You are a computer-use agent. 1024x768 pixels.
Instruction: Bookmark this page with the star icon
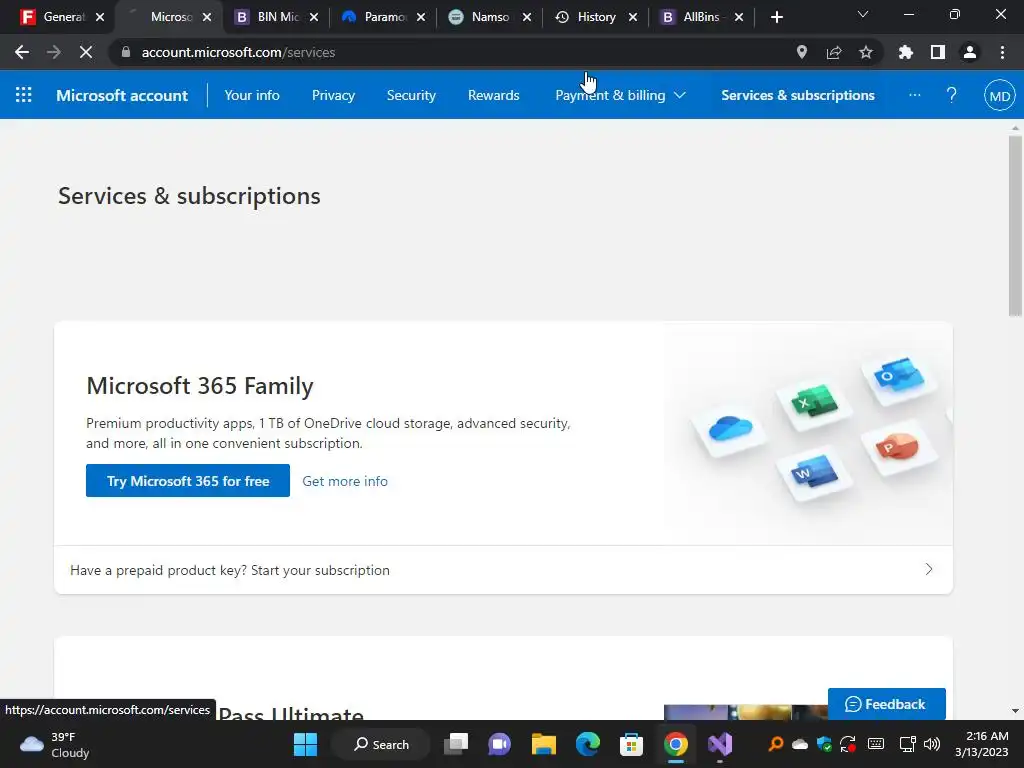[x=866, y=52]
